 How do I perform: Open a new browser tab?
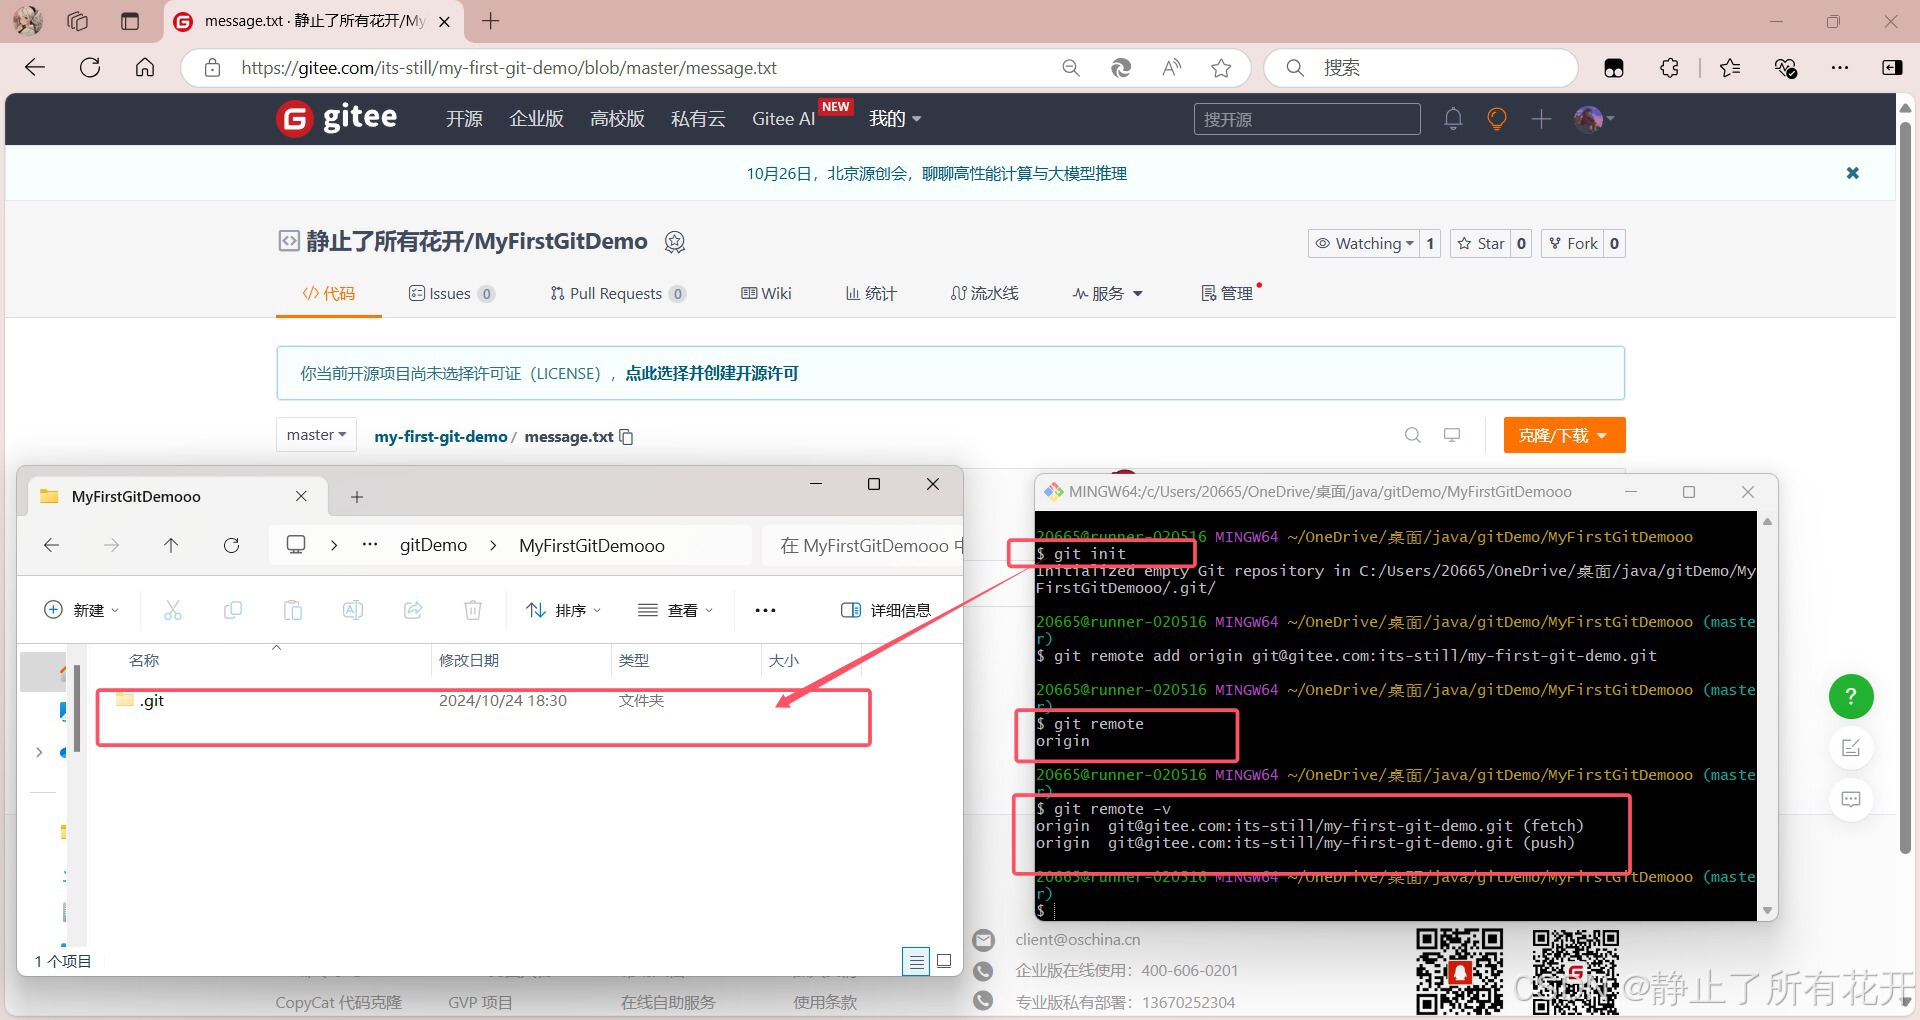pos(491,21)
